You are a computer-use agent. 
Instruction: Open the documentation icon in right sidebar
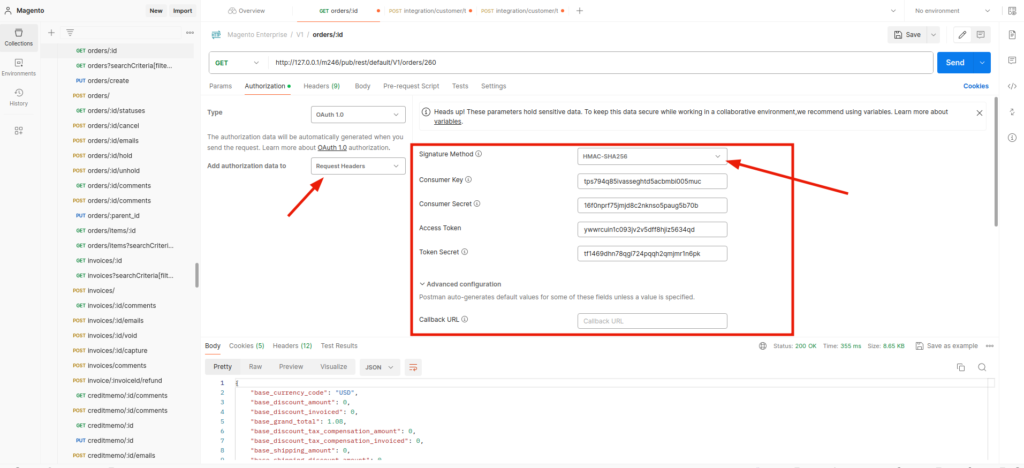click(x=1012, y=34)
